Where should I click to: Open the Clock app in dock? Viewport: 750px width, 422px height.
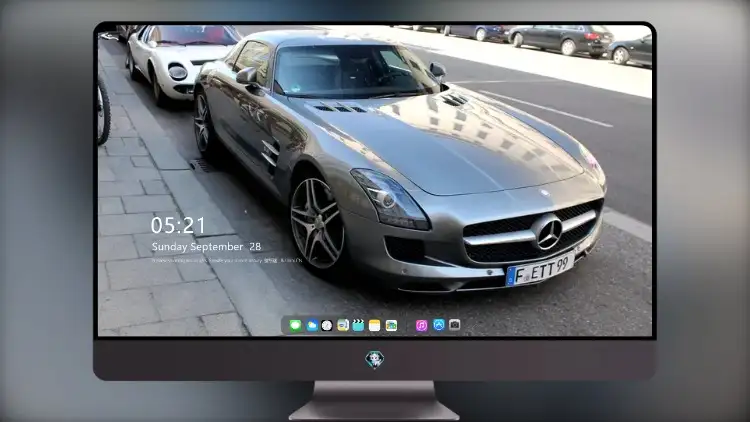pos(327,325)
